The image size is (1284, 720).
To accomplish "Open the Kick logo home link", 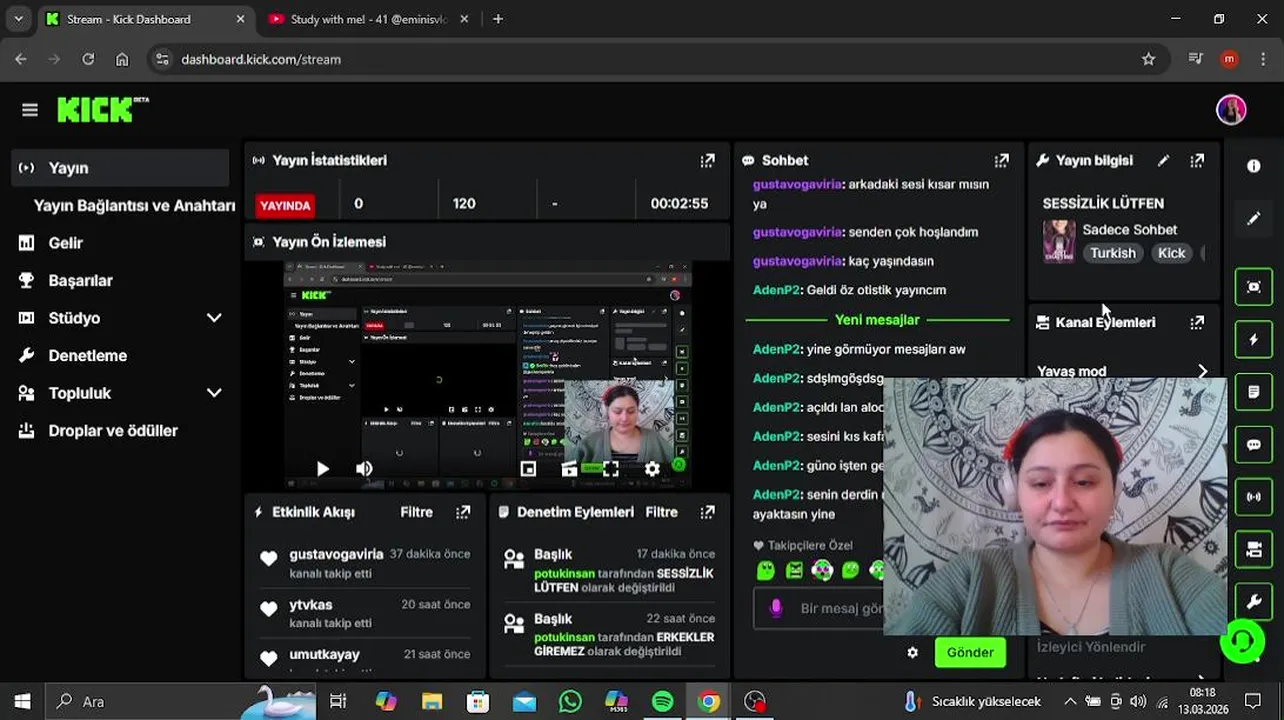I will click(103, 109).
